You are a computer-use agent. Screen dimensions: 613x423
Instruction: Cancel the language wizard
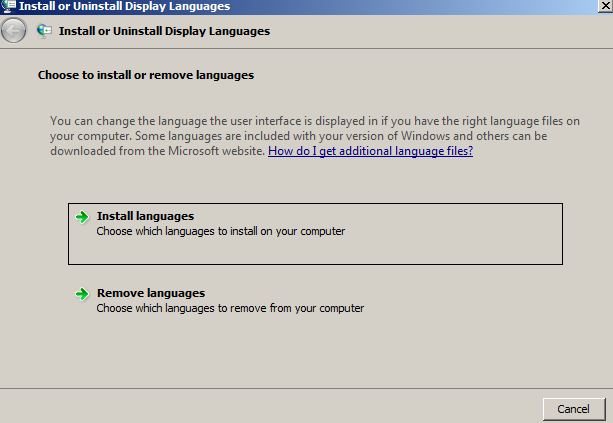click(574, 409)
